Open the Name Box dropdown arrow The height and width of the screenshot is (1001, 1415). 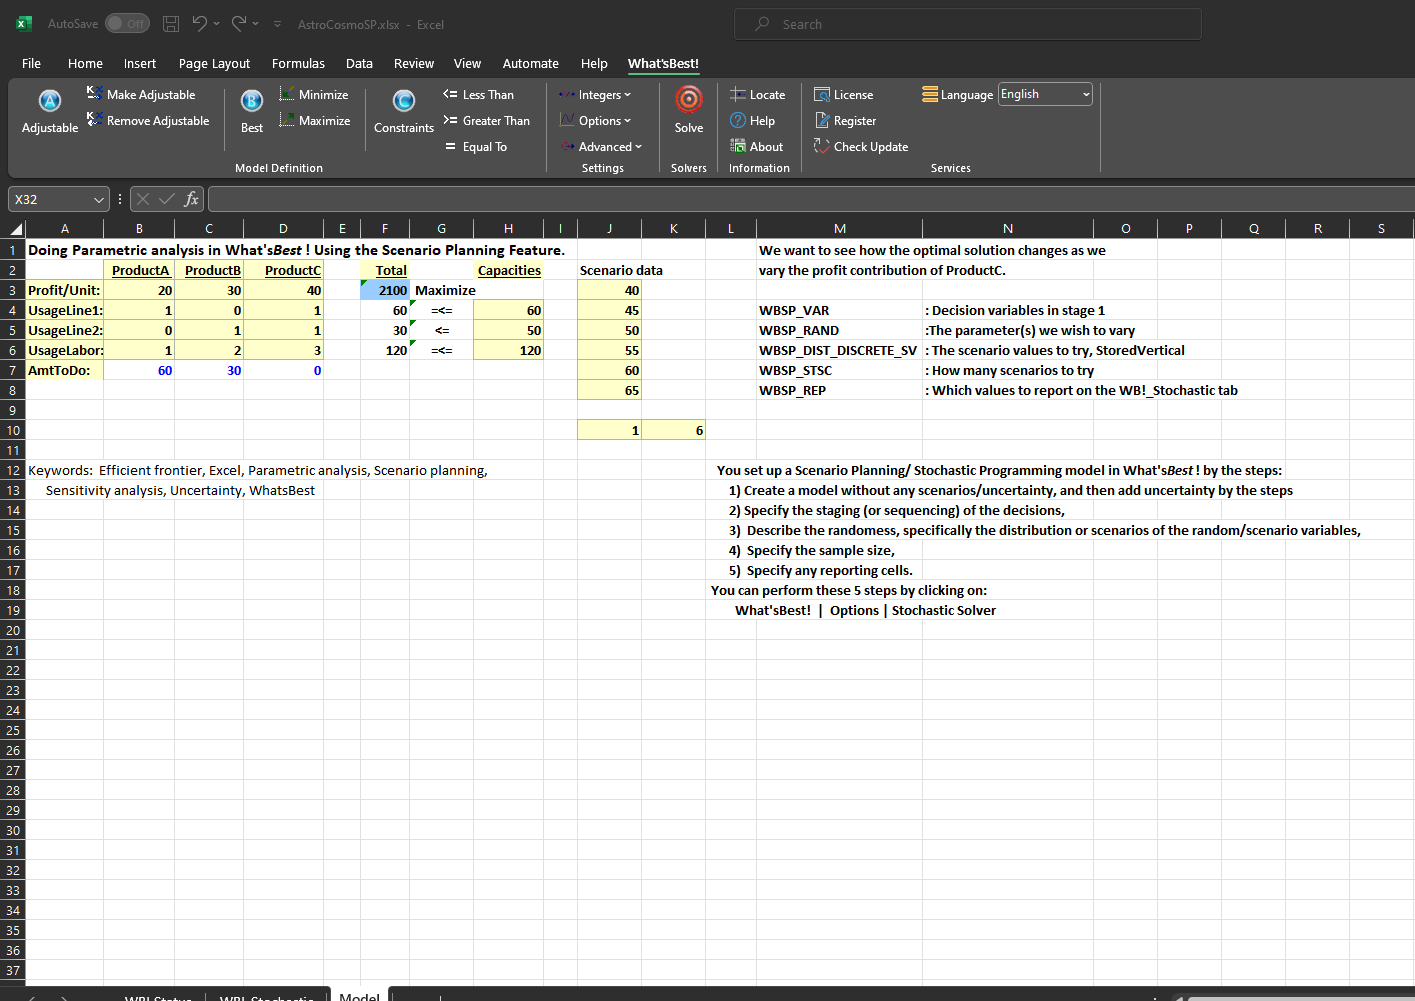(98, 199)
